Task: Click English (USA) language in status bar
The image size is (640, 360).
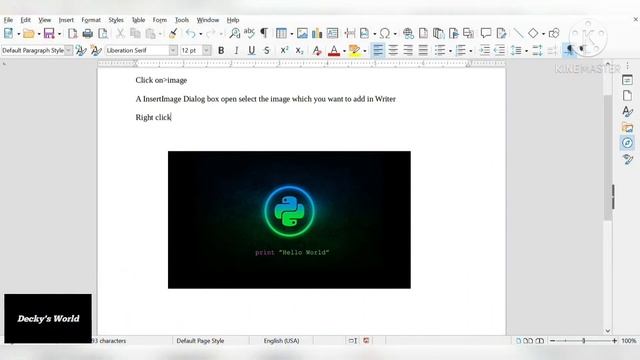Action: [281, 340]
